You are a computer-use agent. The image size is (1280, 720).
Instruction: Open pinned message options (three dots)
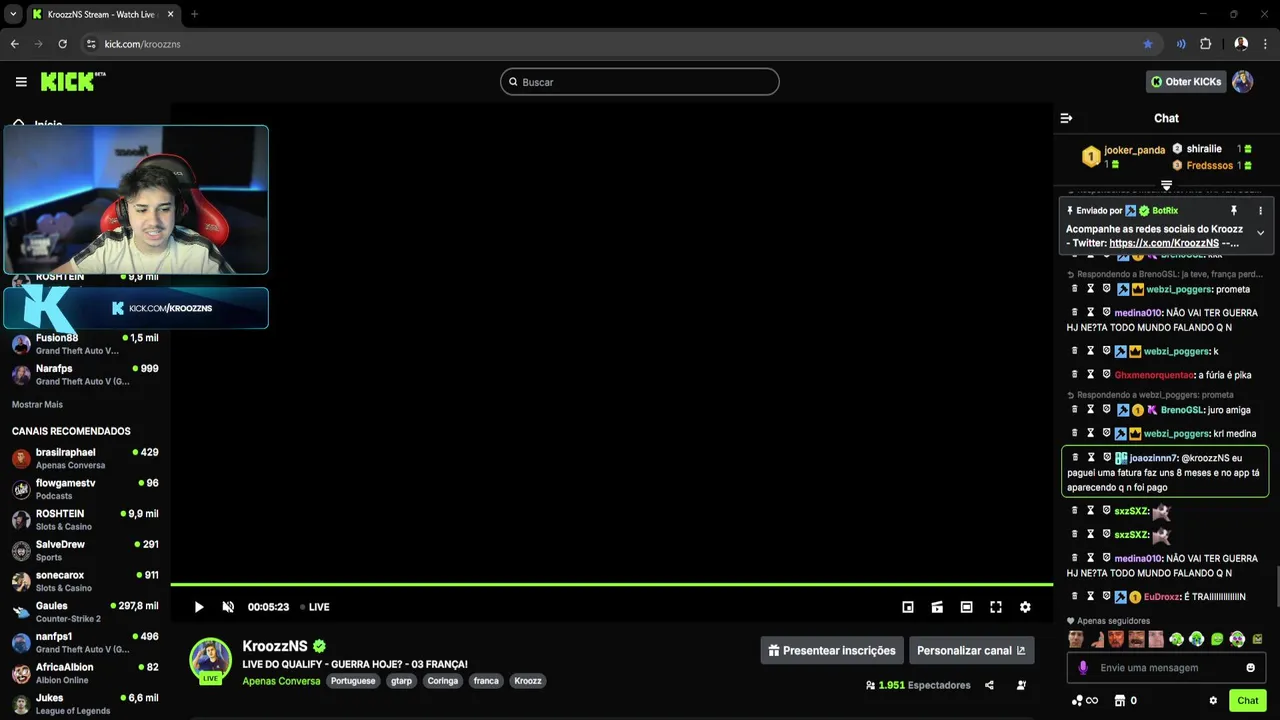(1260, 211)
